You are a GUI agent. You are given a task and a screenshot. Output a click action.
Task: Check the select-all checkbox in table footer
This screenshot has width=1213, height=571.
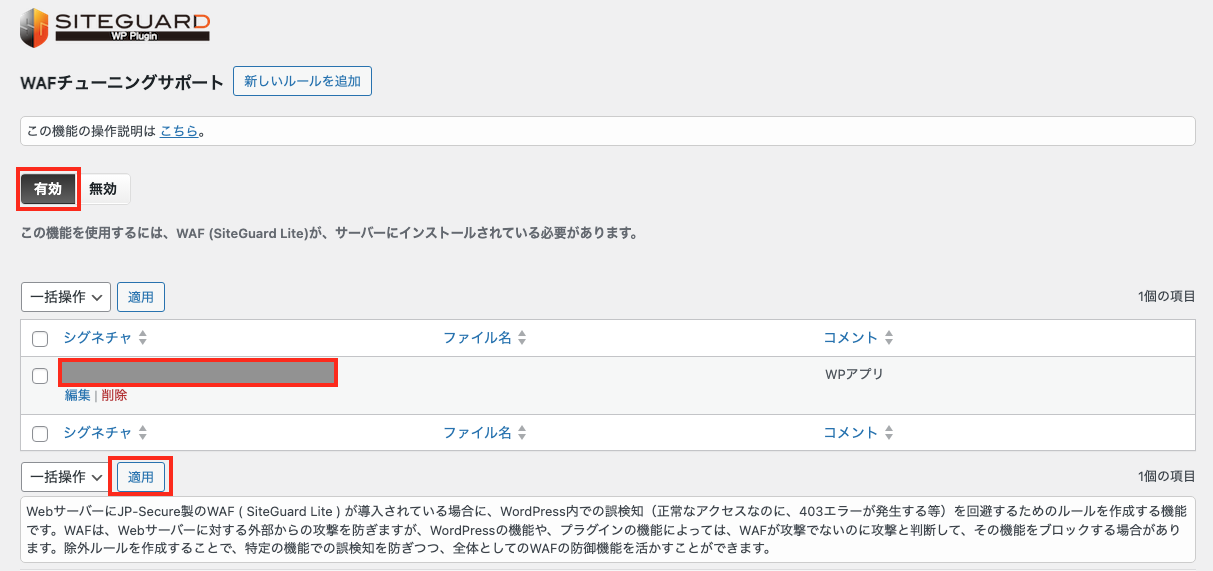[40, 434]
